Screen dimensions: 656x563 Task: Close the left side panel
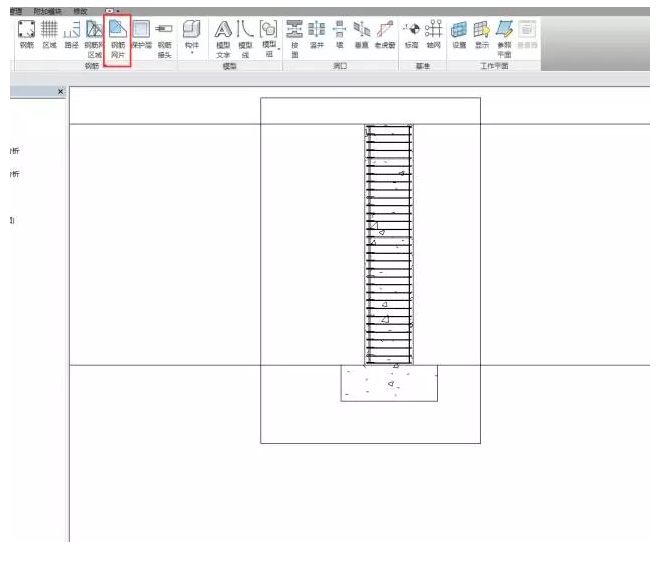tap(60, 92)
